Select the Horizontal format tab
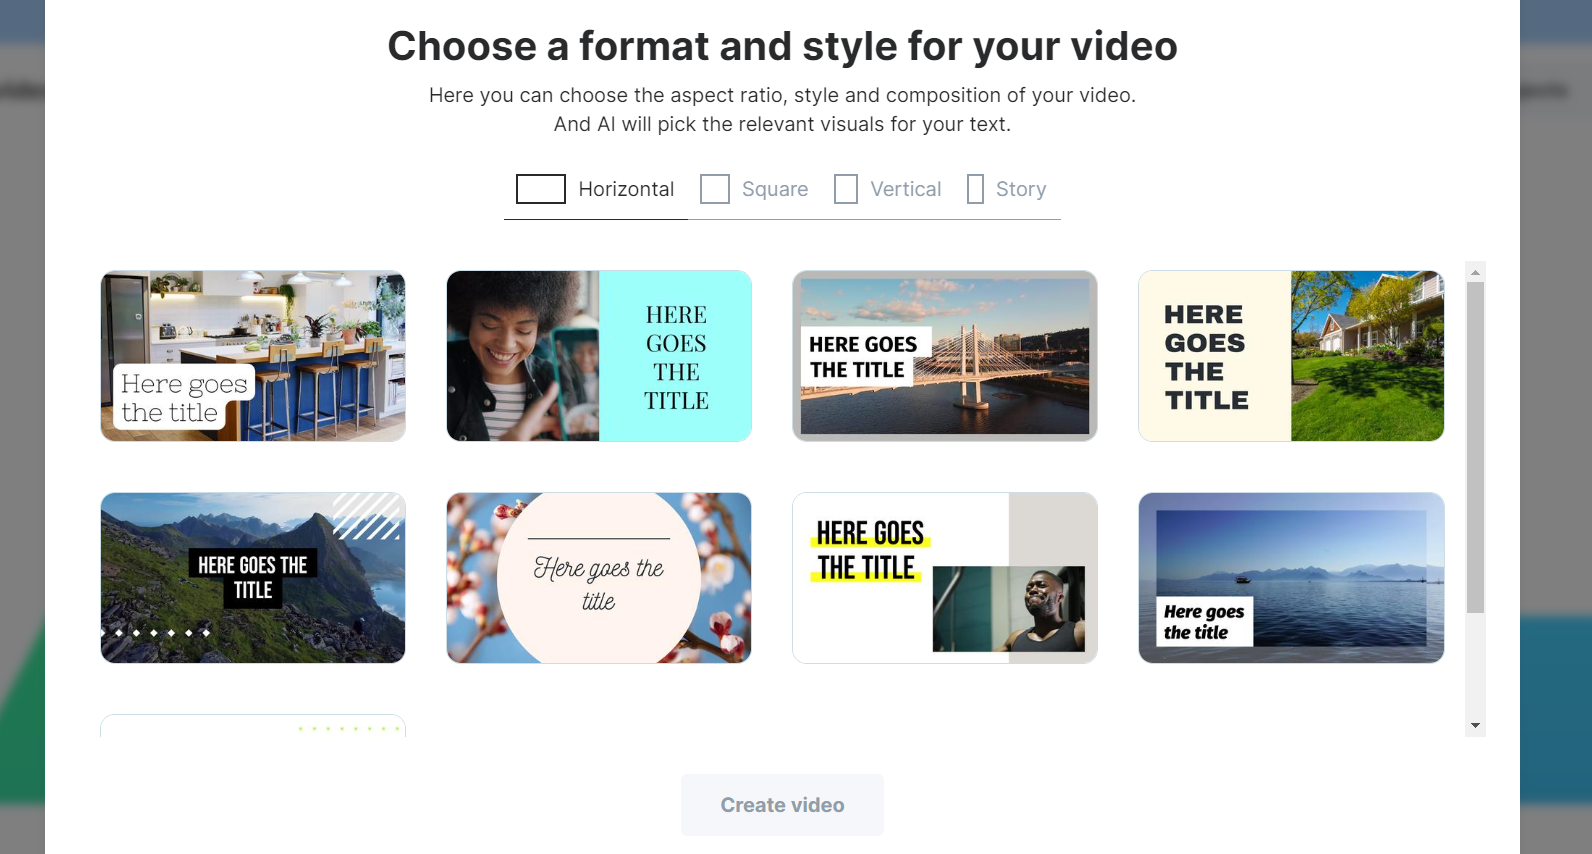1592x854 pixels. (596, 189)
